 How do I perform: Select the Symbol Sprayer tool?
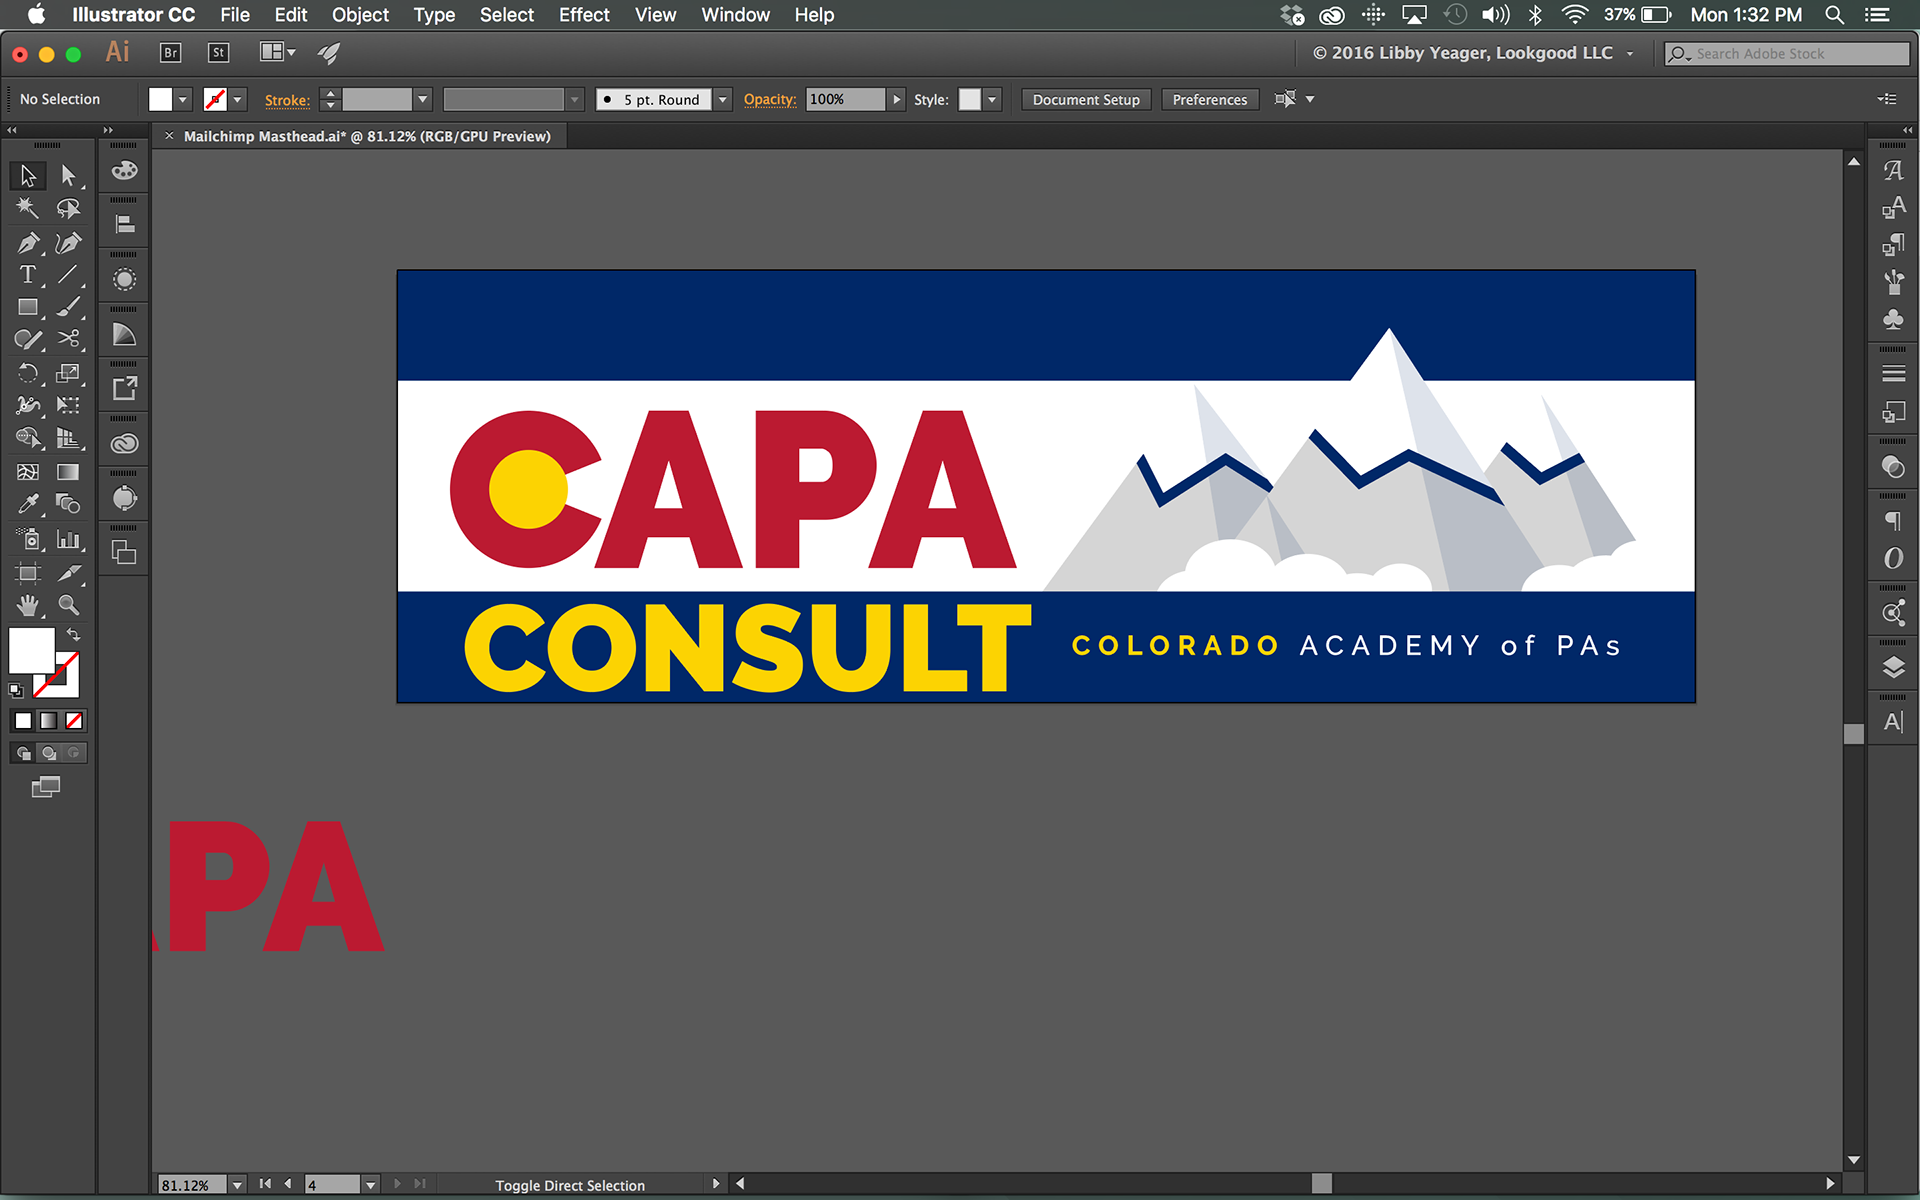[28, 539]
